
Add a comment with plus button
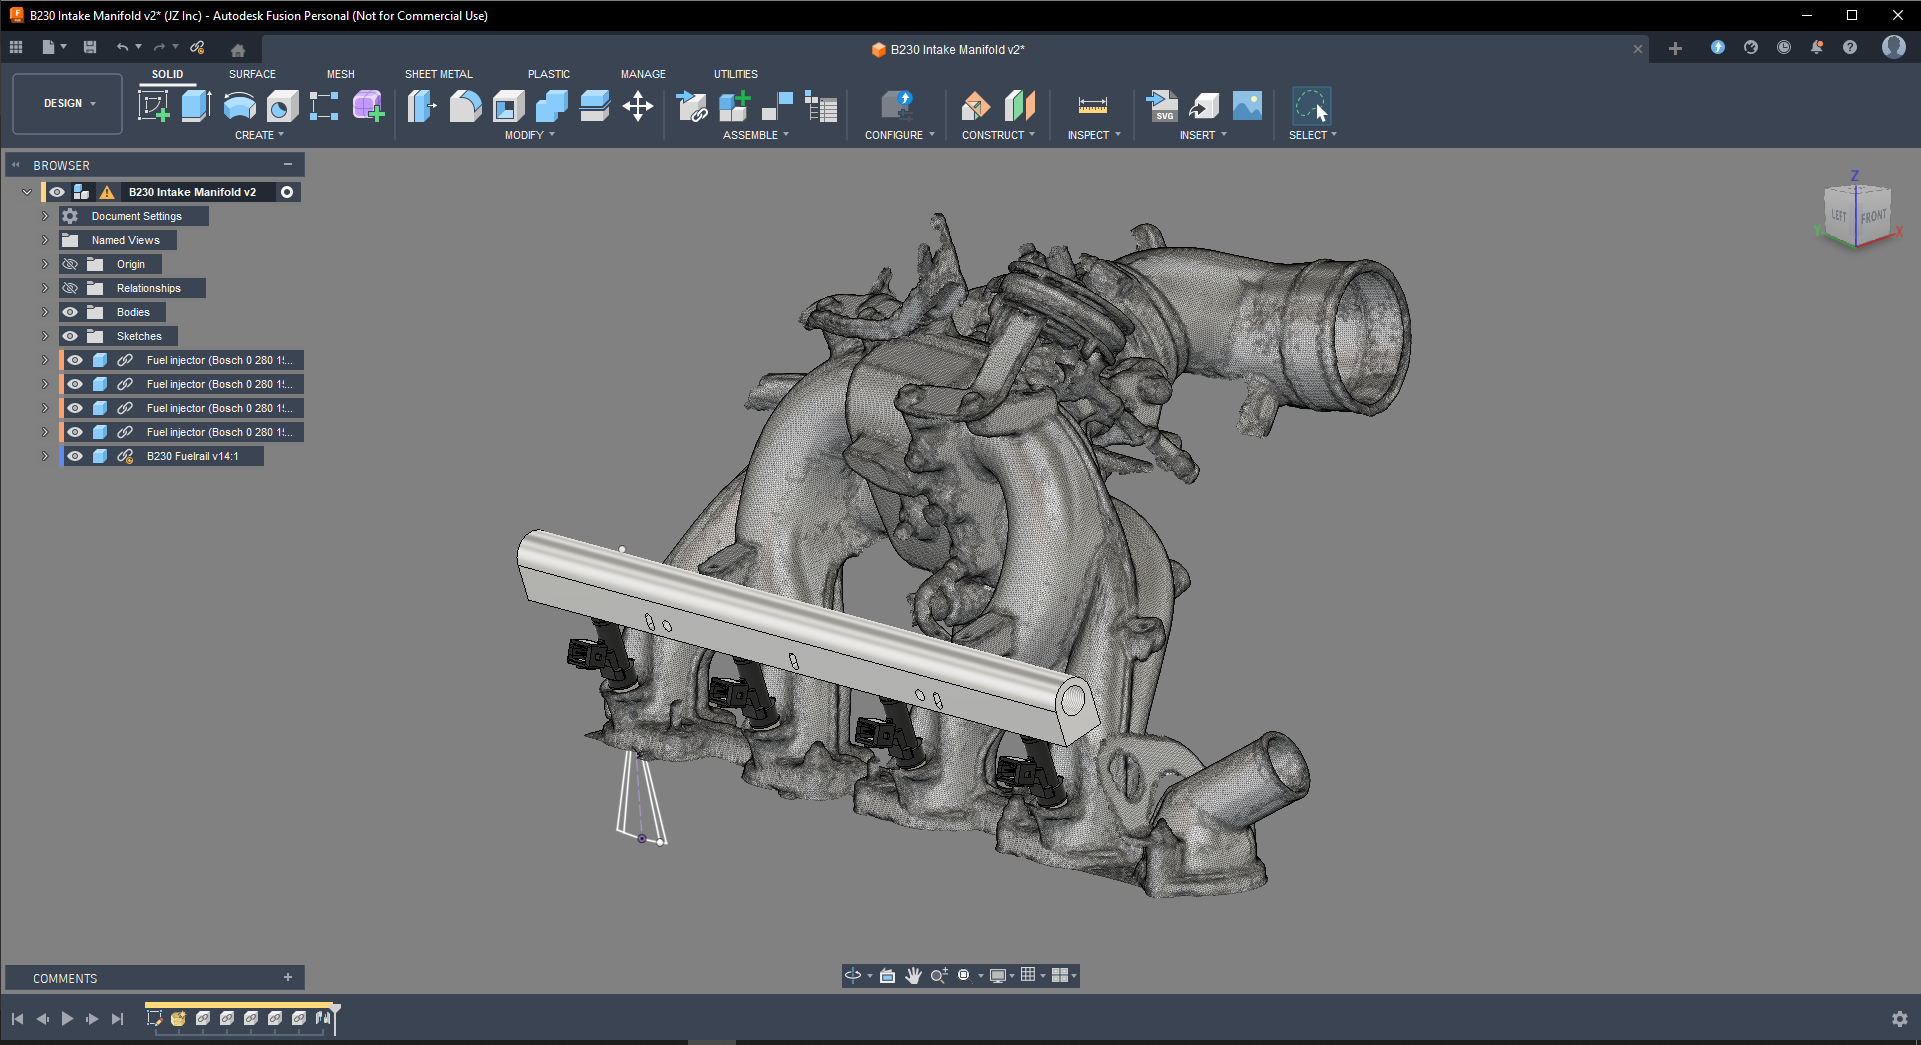(288, 977)
